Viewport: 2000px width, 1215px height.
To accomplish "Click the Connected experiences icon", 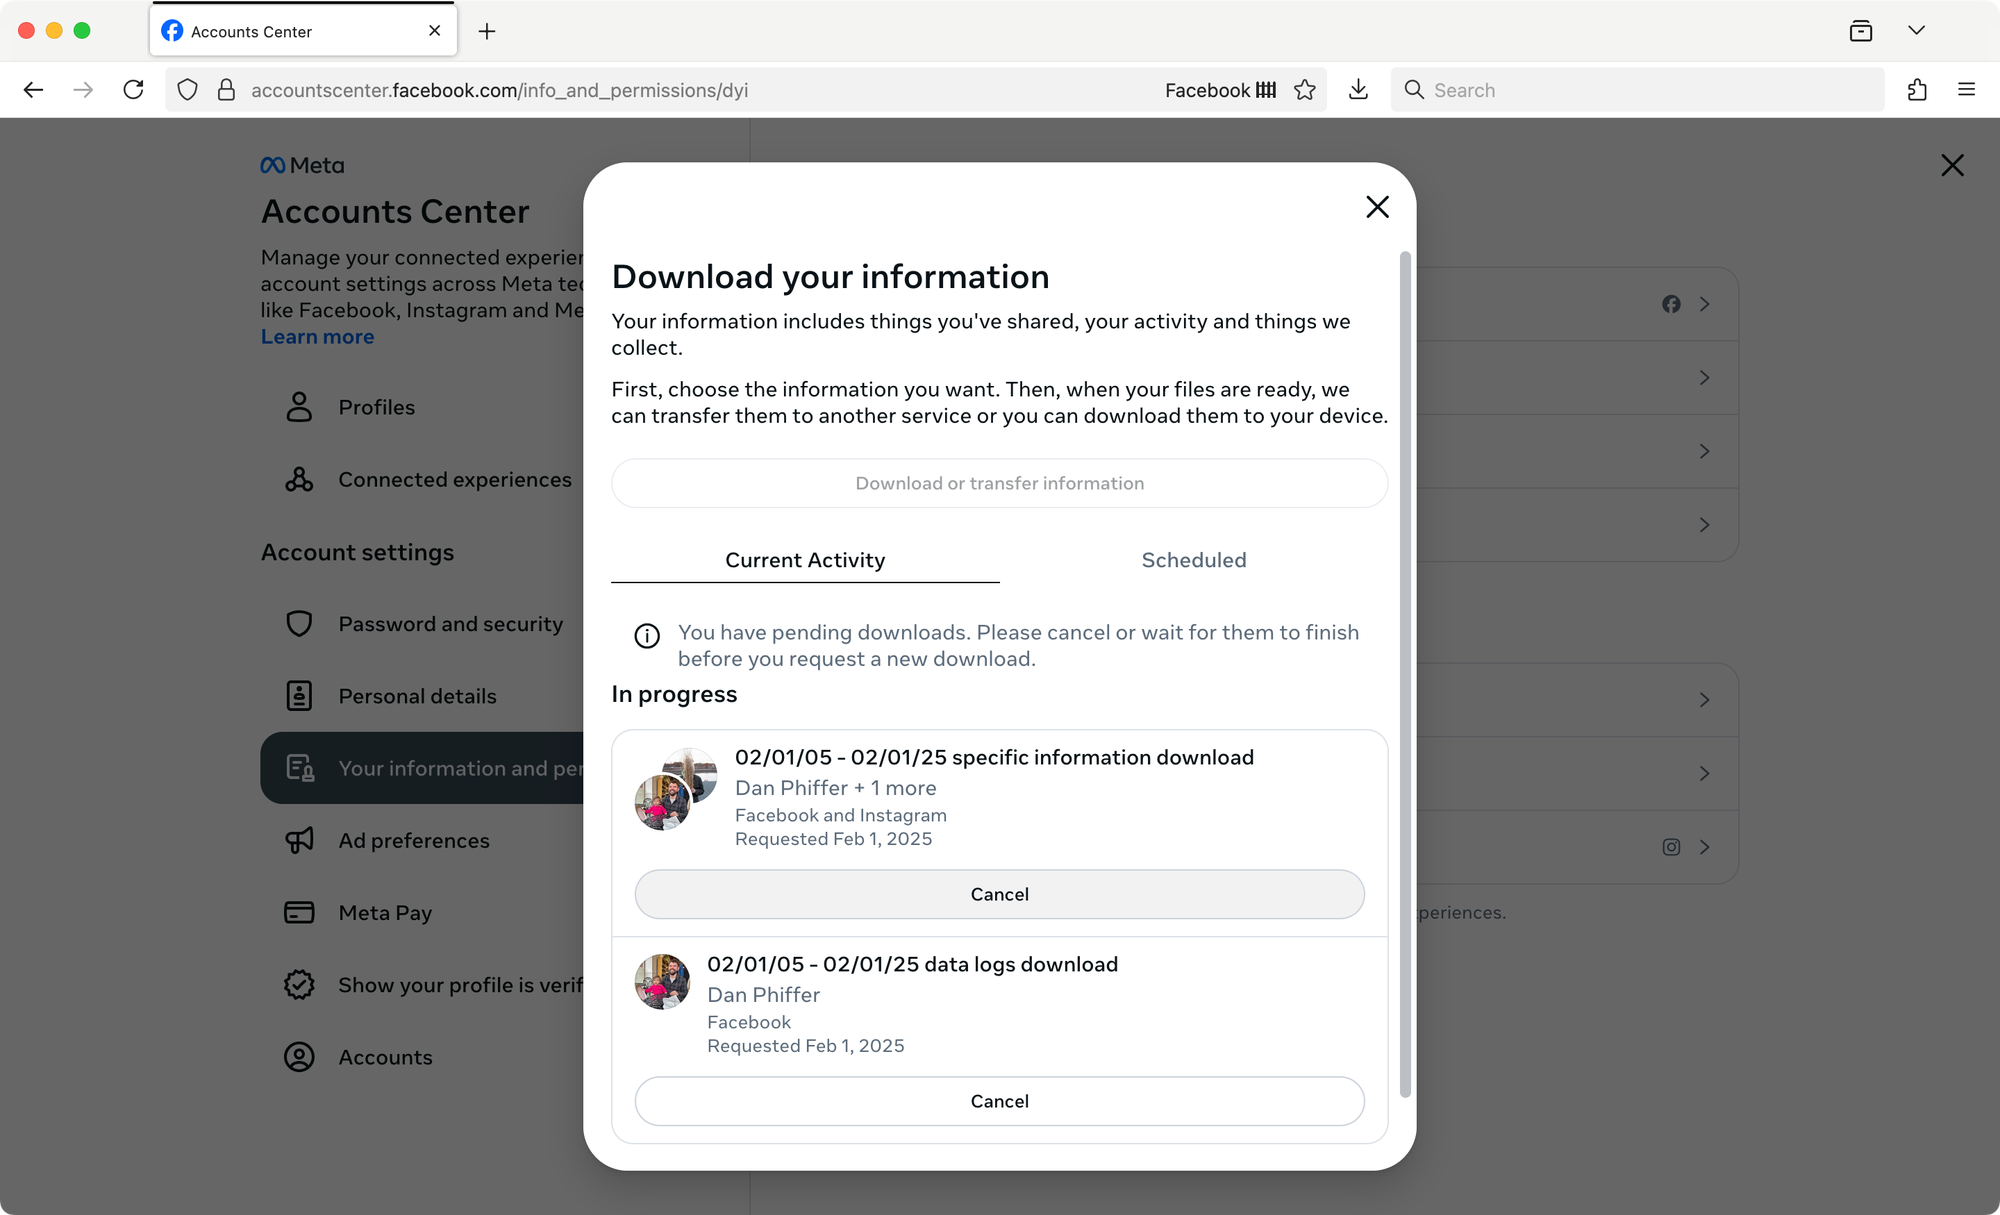I will click(299, 479).
